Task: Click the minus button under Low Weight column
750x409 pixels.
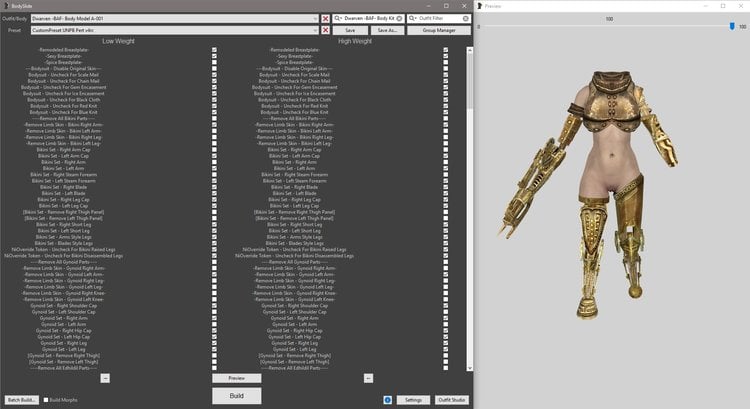Action: point(105,378)
